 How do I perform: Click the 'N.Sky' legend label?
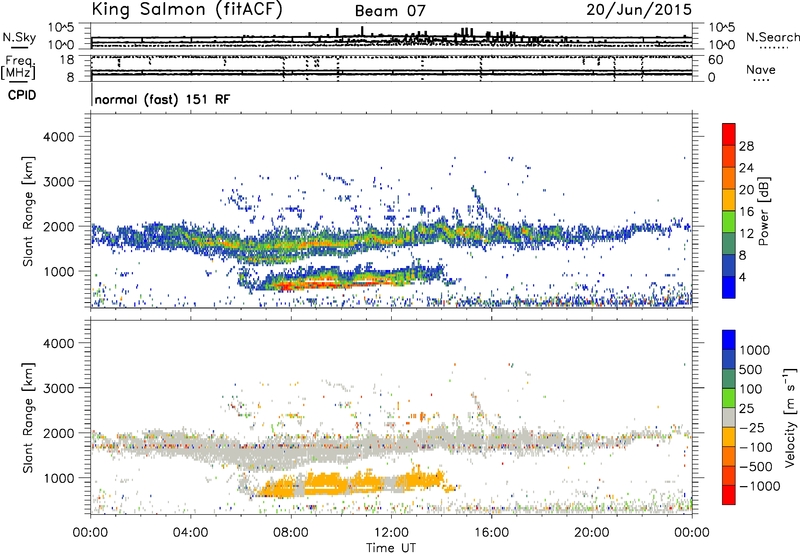(x=19, y=37)
